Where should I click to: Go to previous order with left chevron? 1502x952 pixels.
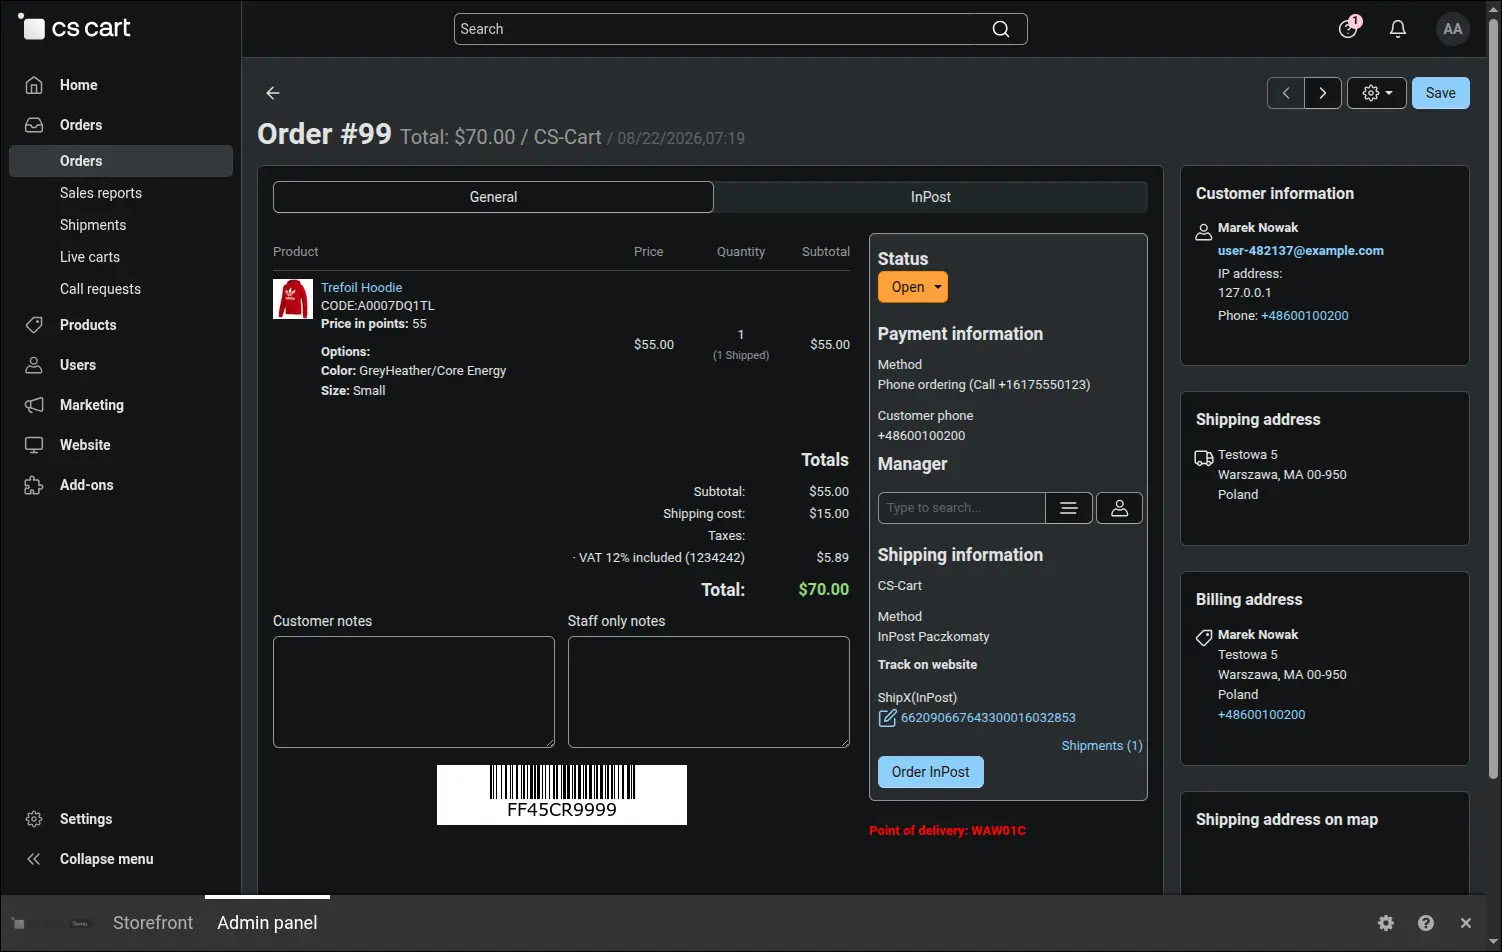point(1286,93)
